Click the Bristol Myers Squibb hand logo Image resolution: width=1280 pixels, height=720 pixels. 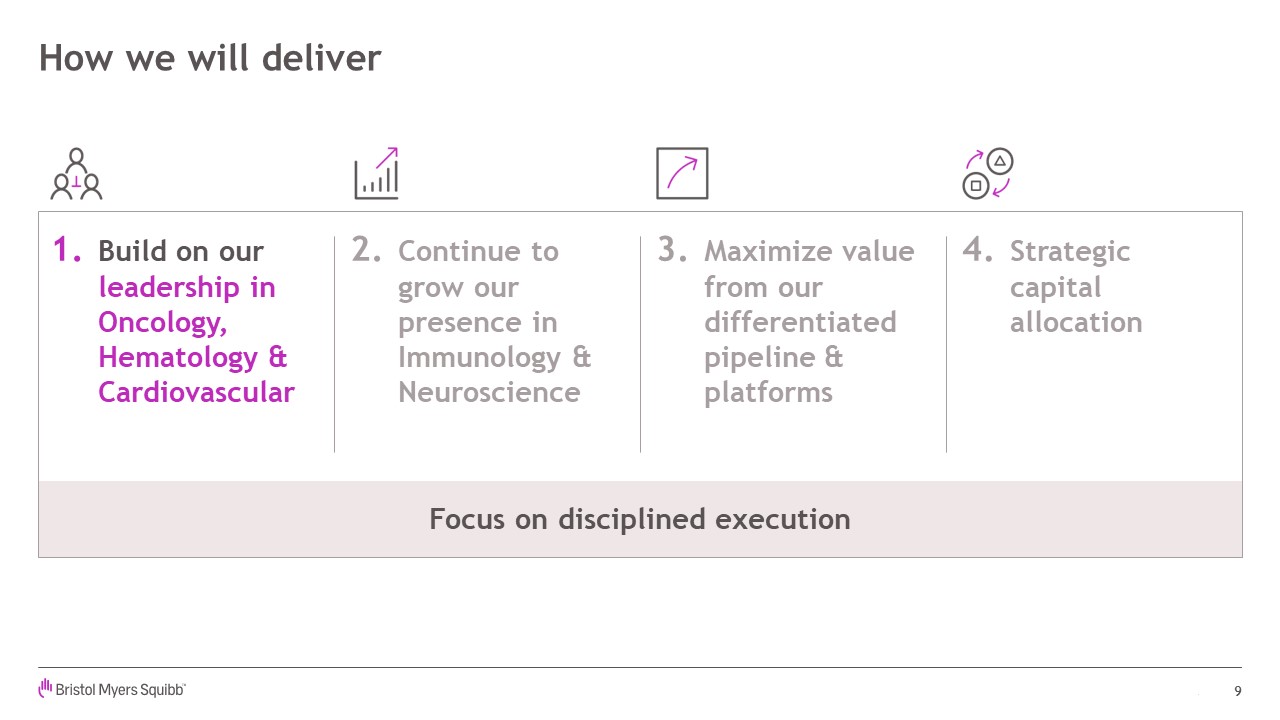click(45, 688)
